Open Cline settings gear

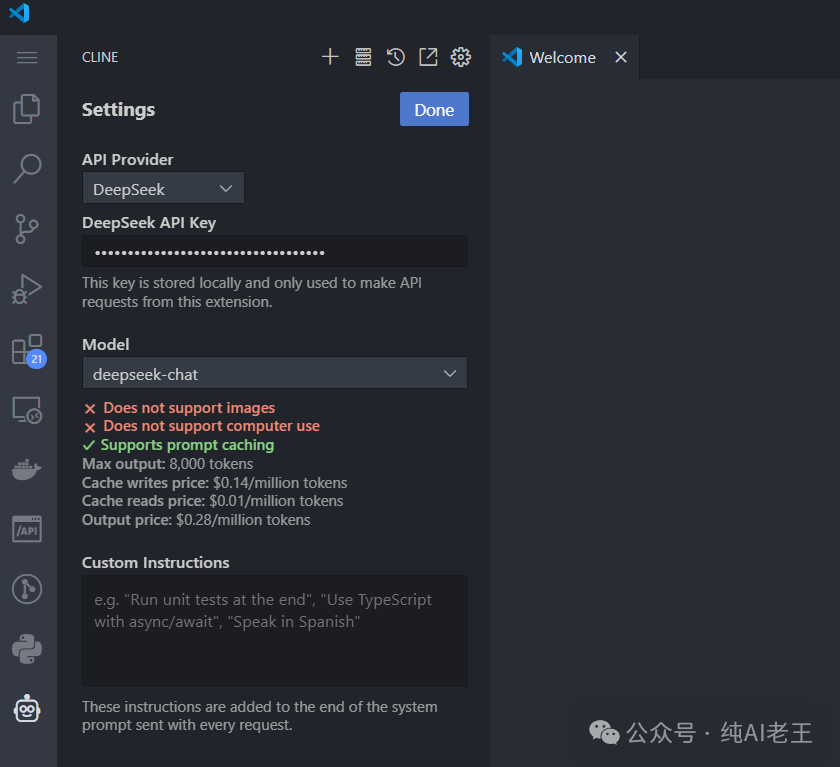[461, 57]
